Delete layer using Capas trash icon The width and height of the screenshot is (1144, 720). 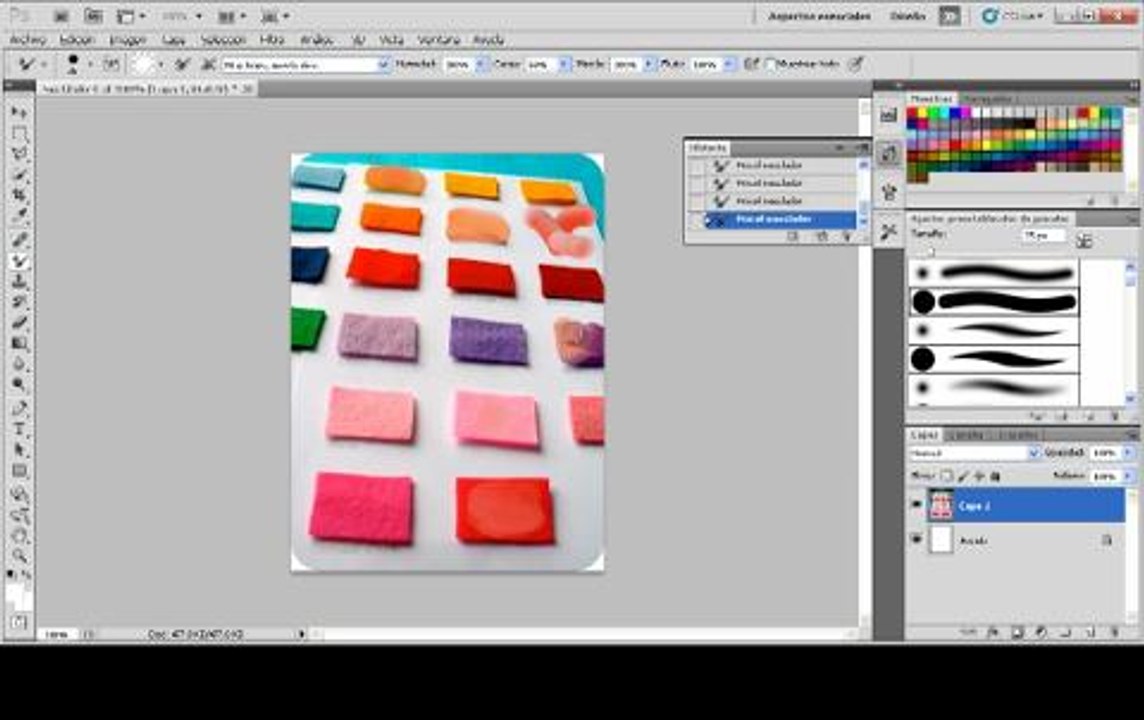[x=1115, y=632]
